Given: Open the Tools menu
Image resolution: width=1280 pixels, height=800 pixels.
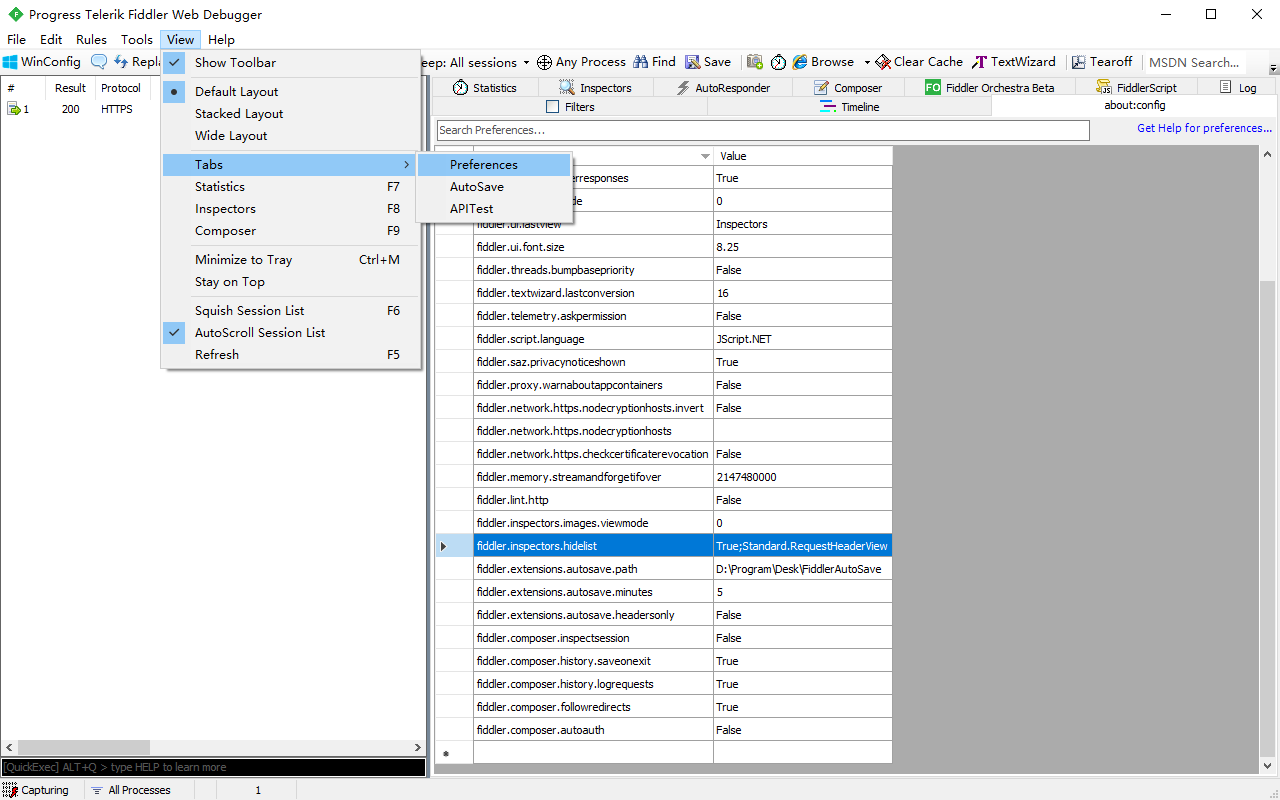Looking at the screenshot, I should tap(137, 40).
